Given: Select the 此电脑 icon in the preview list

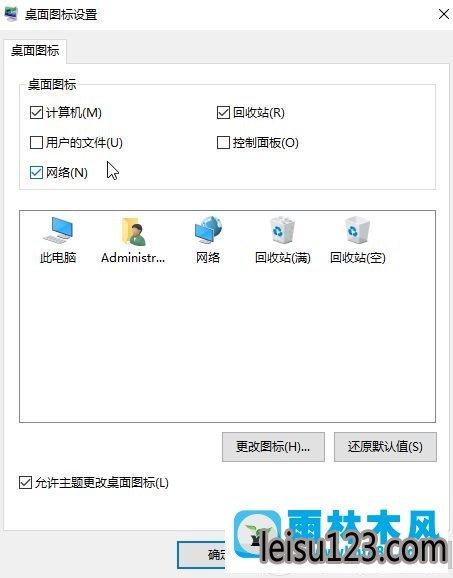Looking at the screenshot, I should 58,240.
